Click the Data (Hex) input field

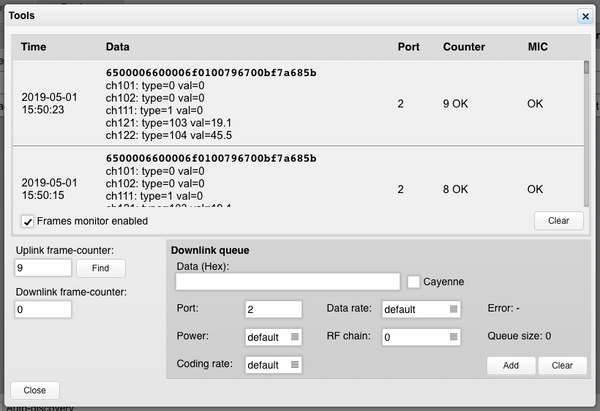tap(288, 282)
